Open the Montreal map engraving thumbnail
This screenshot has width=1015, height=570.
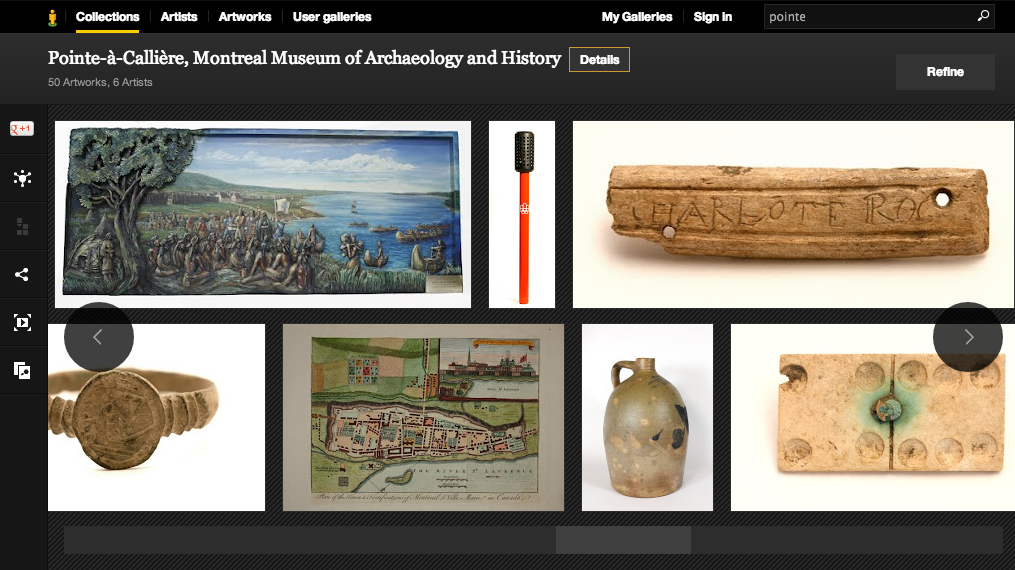[x=423, y=417]
